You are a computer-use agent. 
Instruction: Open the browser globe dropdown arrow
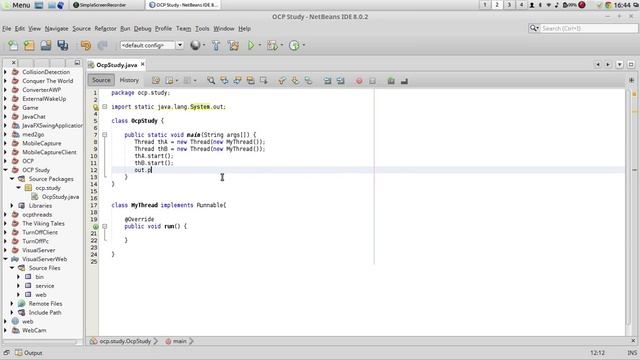pyautogui.click(x=204, y=45)
